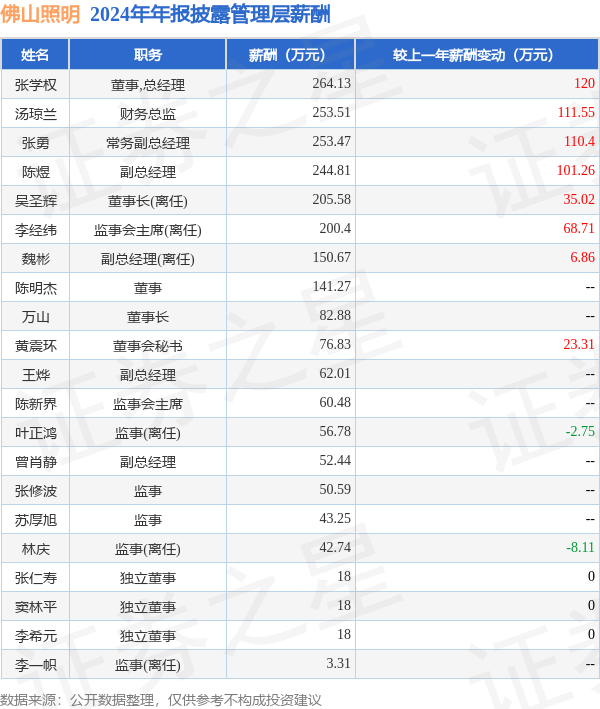The width and height of the screenshot is (600, 709).
Task: Click the change value 101.26
Action: pos(576,170)
